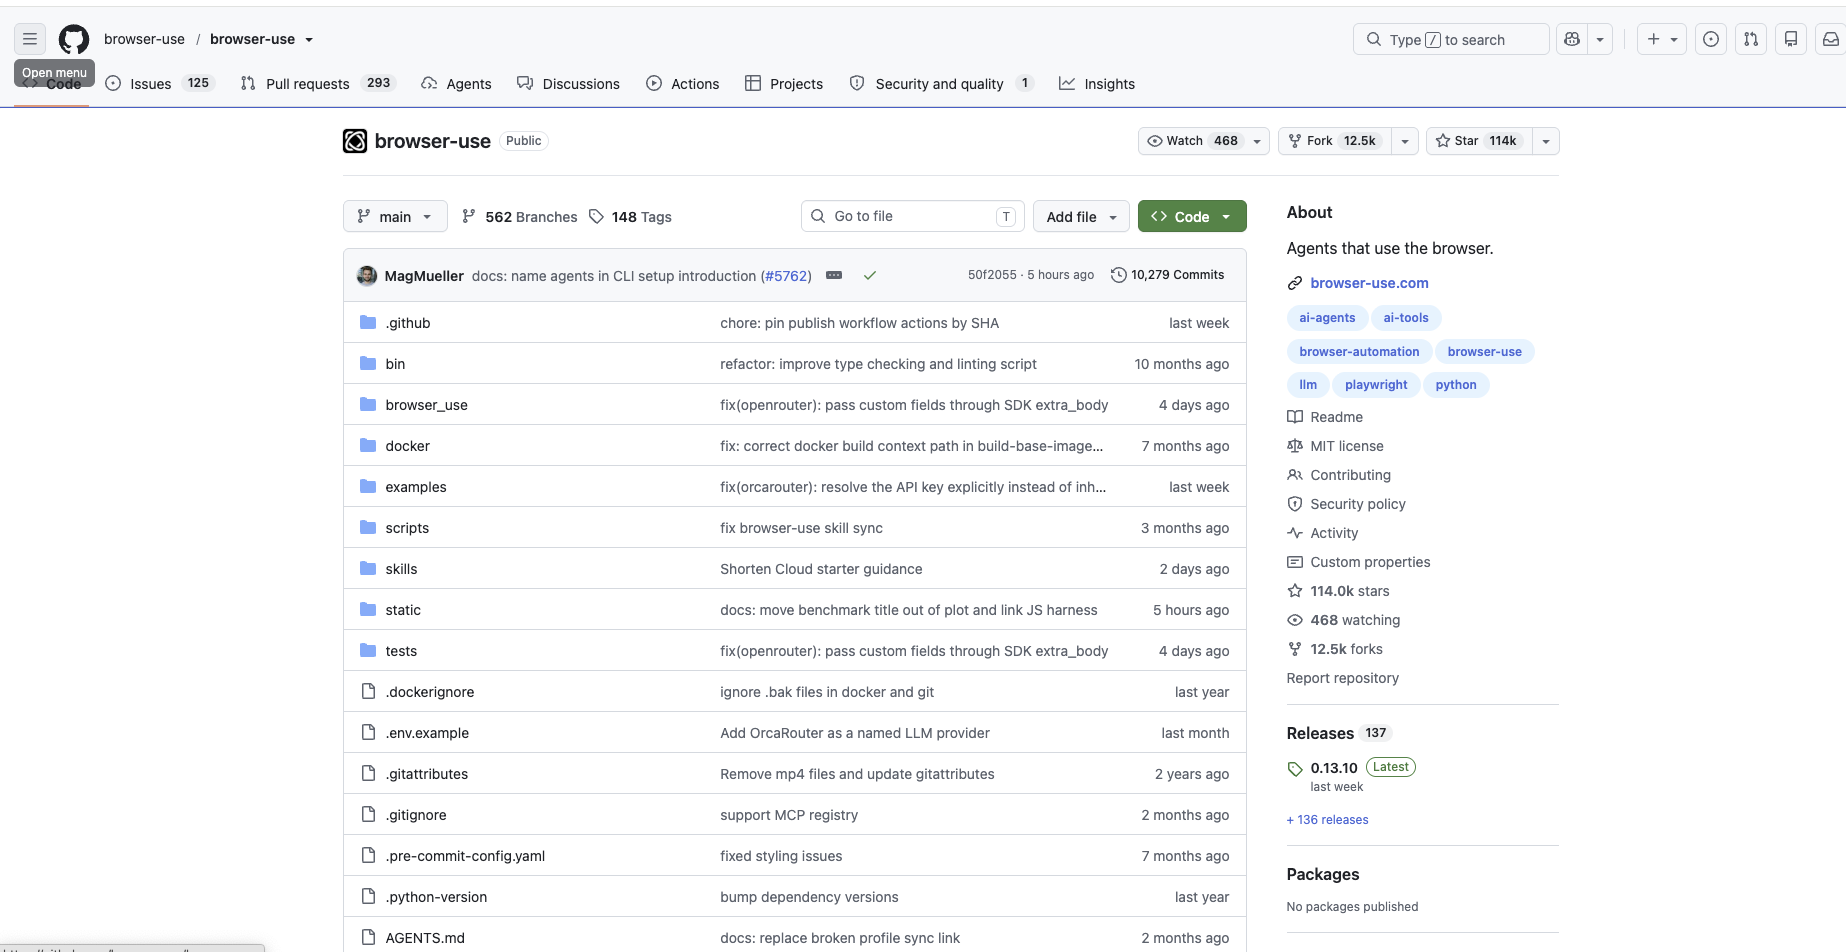Switch to the Pull requests tab

(319, 84)
